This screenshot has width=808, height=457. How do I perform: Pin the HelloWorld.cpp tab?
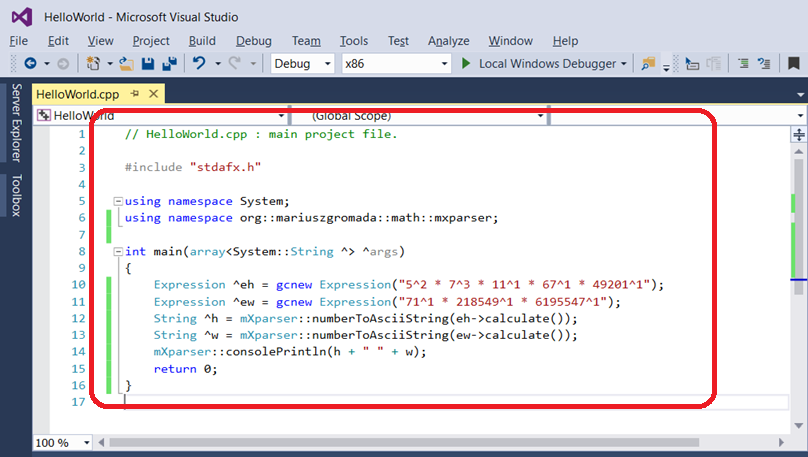click(135, 94)
